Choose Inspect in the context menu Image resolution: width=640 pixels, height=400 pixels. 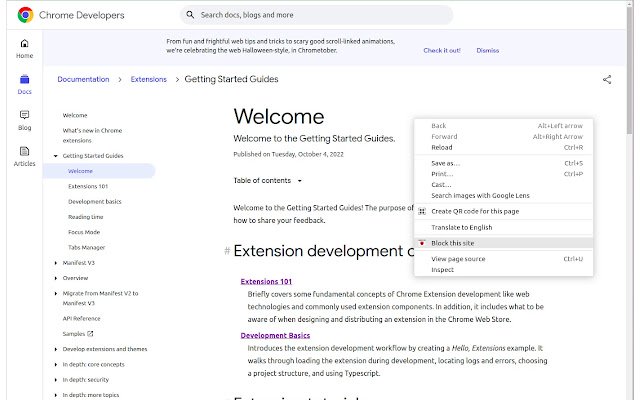point(504,270)
